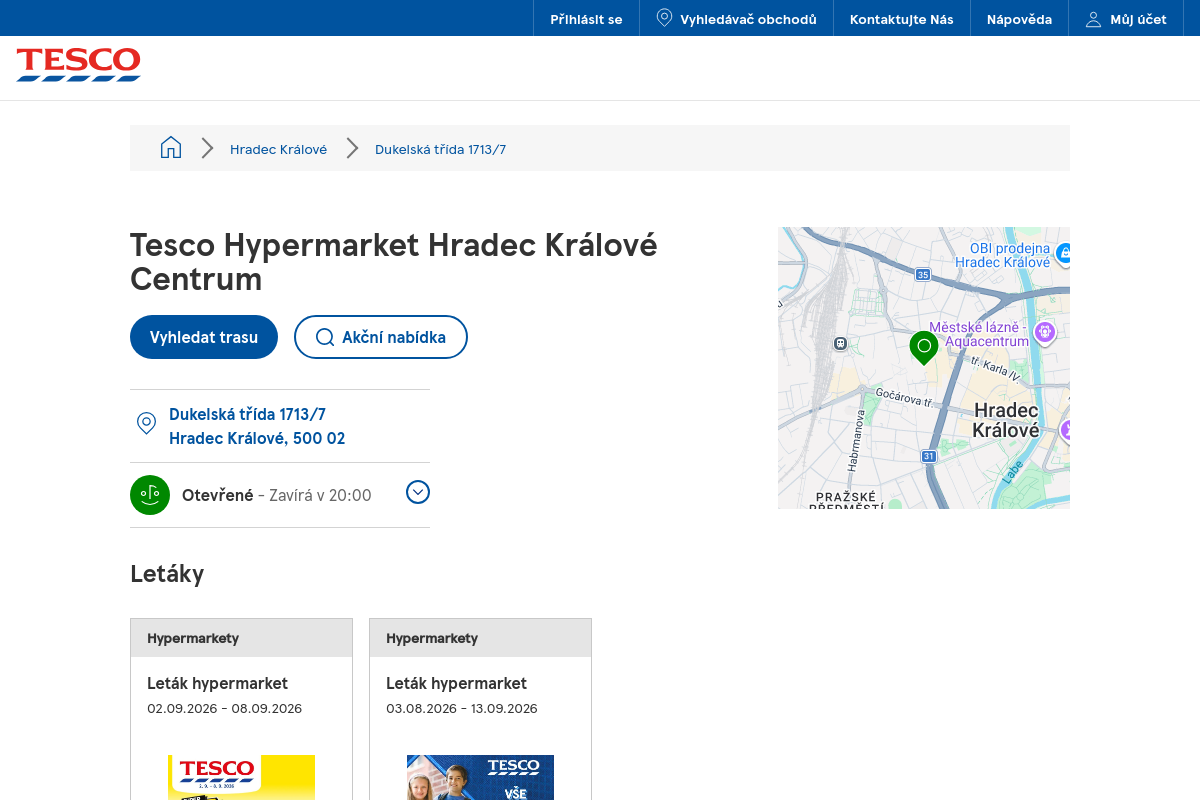
Task: Click the green open-status smiley icon
Action: [150, 495]
